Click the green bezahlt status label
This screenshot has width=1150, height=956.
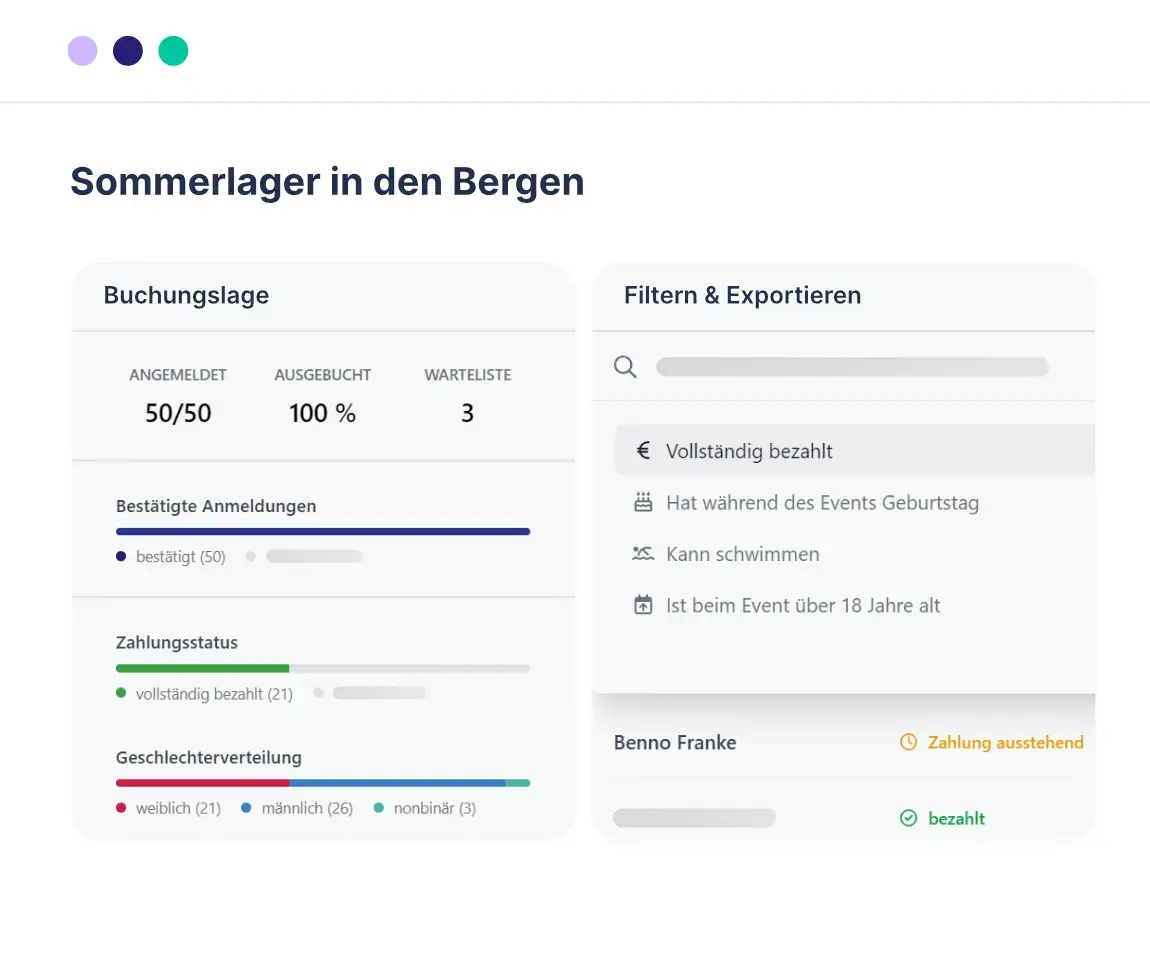tap(956, 818)
